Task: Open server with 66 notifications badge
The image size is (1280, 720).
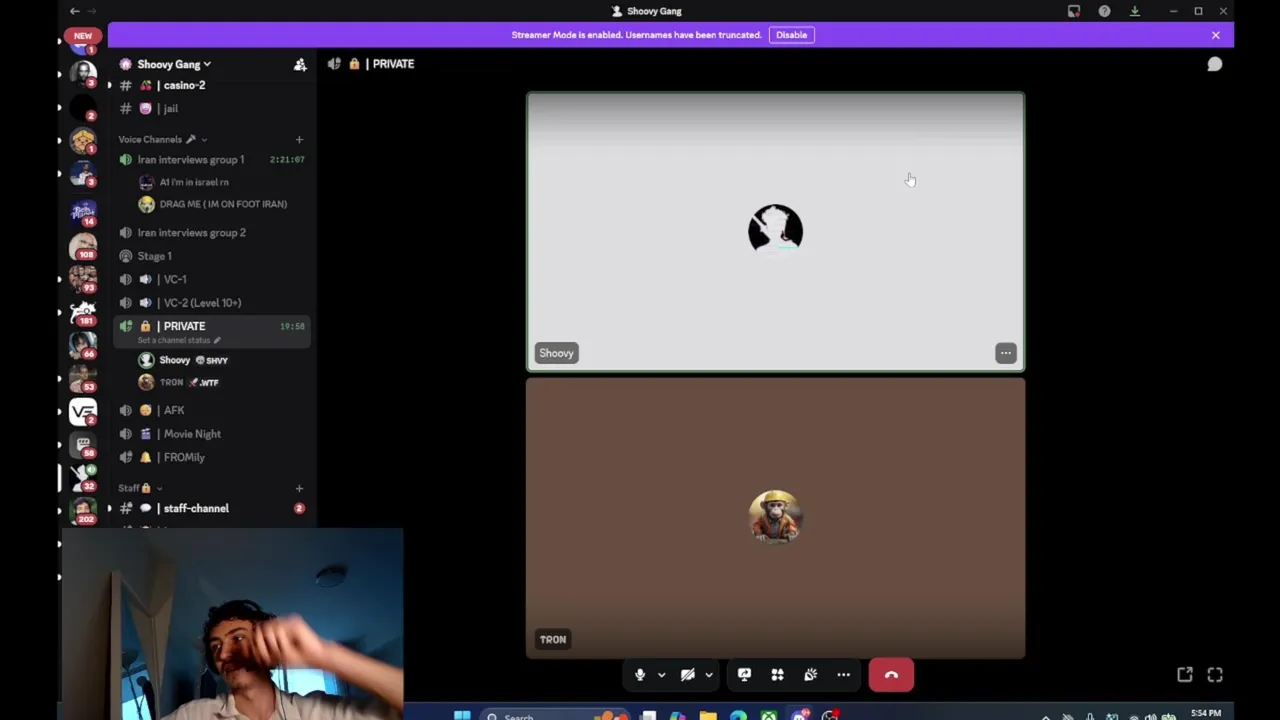Action: (x=83, y=345)
